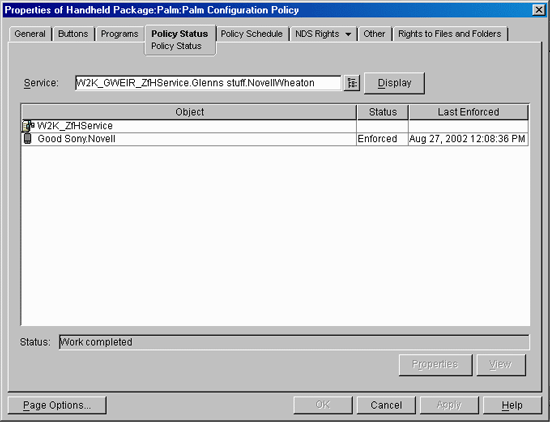Open Page Options dialog

[x=57, y=405]
